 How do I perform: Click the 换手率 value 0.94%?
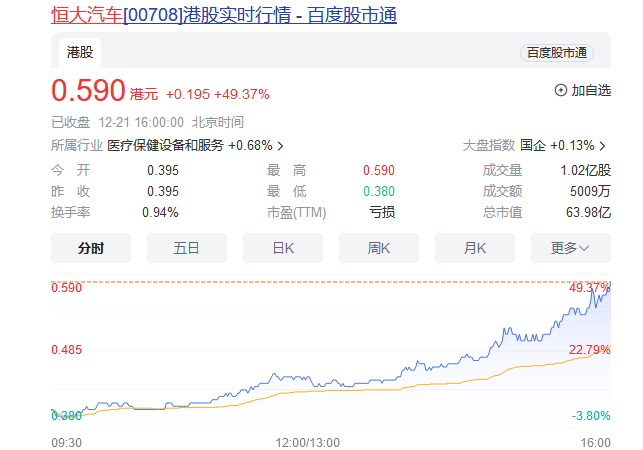coord(160,212)
